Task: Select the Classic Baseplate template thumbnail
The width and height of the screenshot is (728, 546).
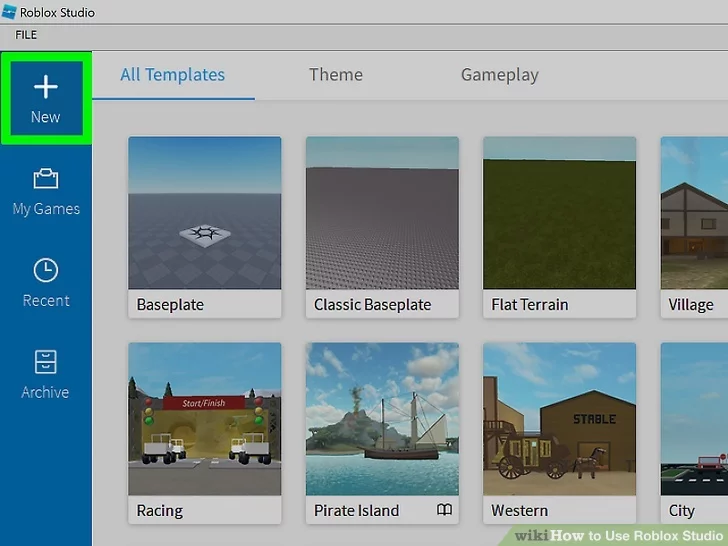Action: (382, 213)
